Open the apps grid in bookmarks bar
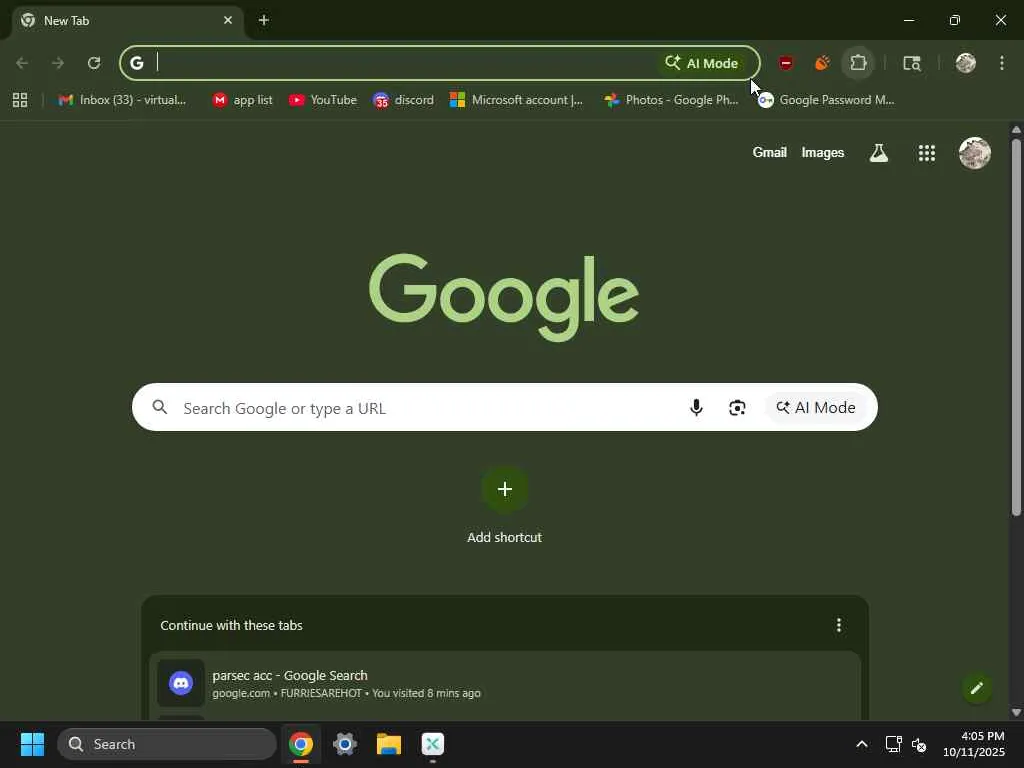The height and width of the screenshot is (768, 1024). pyautogui.click(x=20, y=100)
